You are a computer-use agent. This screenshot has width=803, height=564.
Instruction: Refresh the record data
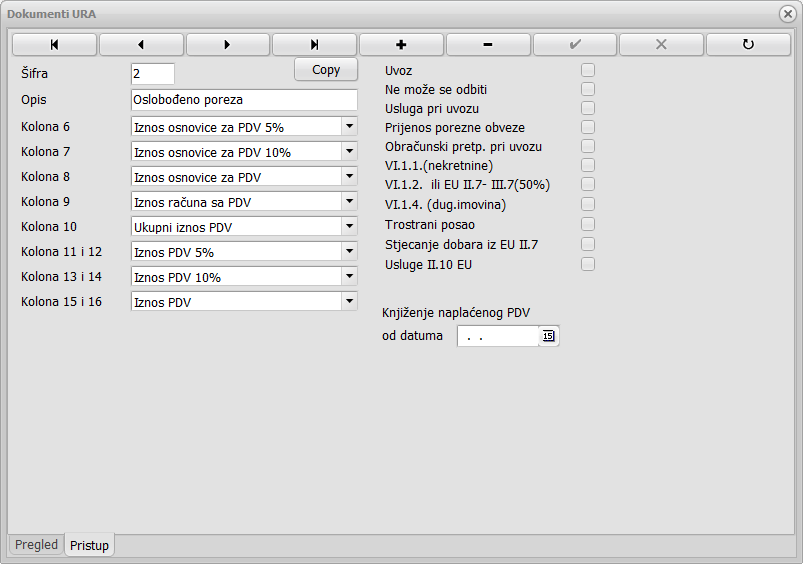[x=748, y=45]
